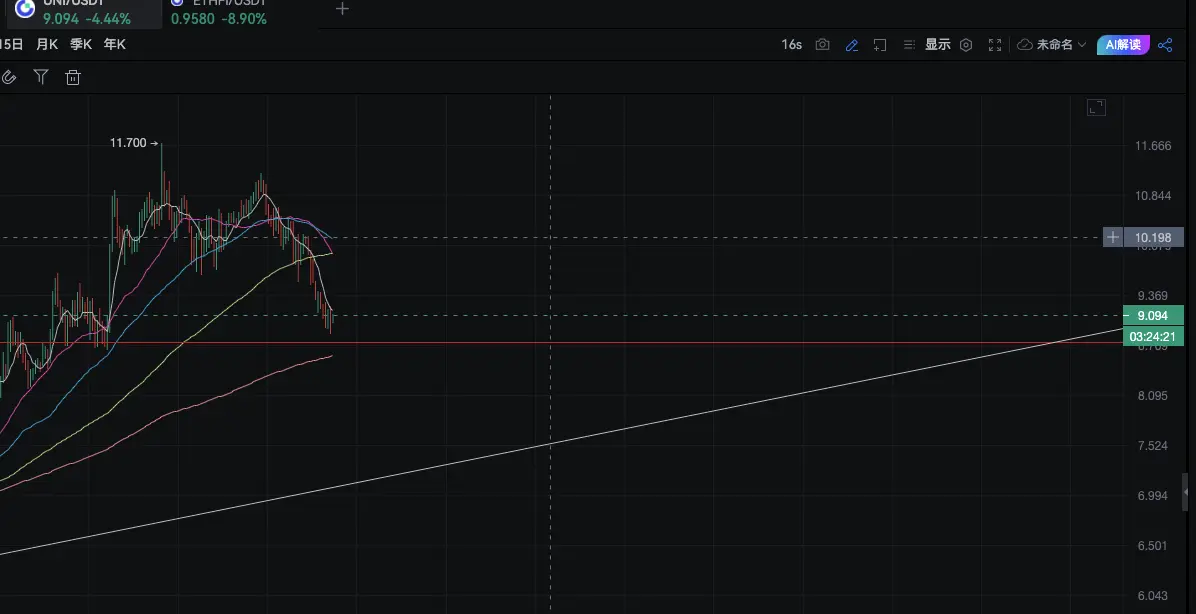
Task: Click the 6.501 price axis label
Action: click(x=1153, y=545)
